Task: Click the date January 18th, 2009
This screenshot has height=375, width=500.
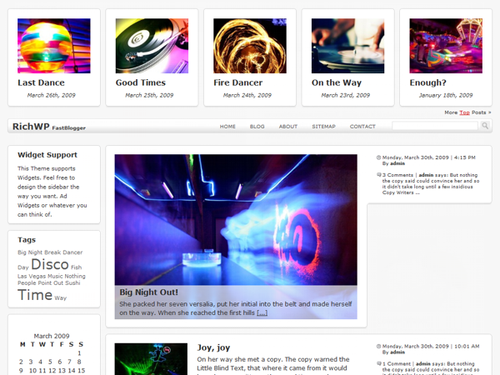Action: pyautogui.click(x=446, y=95)
